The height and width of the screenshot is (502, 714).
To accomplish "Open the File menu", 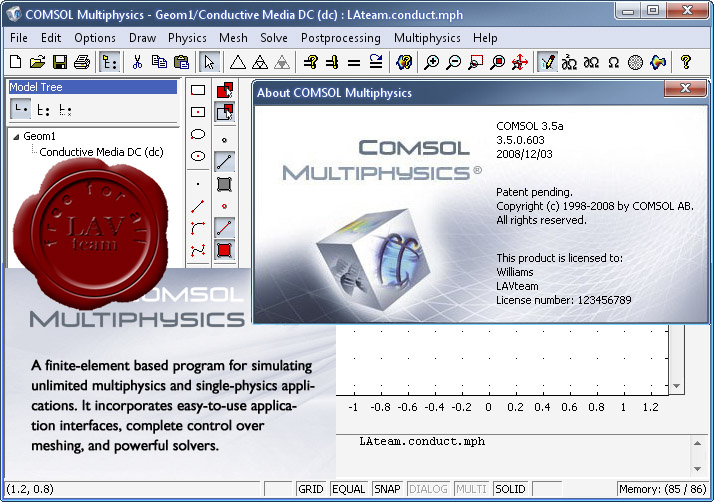I will 19,38.
